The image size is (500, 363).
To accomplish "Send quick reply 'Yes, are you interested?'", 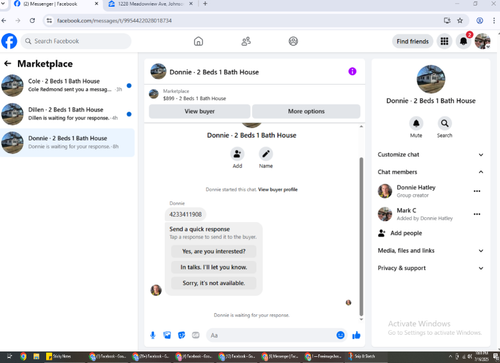I will [214, 251].
